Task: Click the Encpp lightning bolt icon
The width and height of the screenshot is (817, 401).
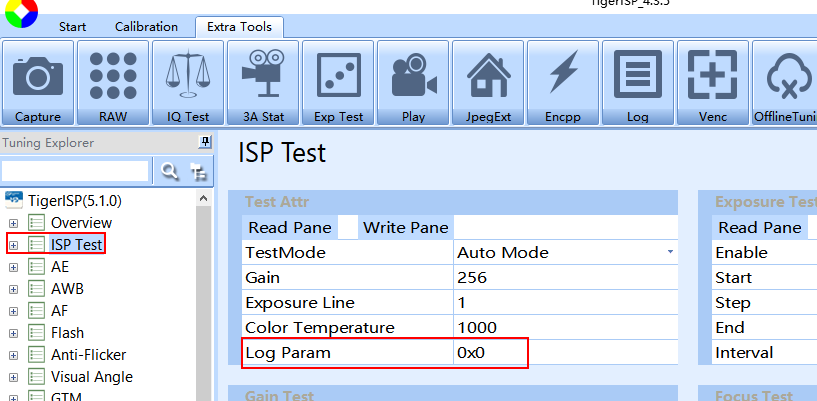Action: [563, 83]
